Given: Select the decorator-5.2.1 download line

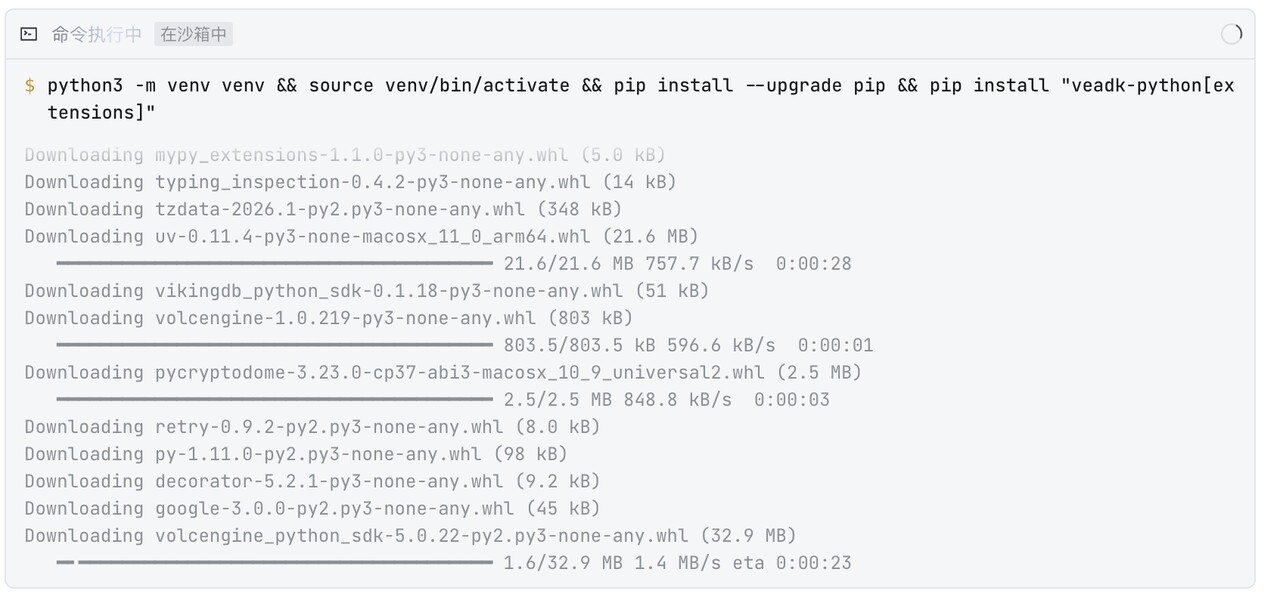Looking at the screenshot, I should (312, 481).
